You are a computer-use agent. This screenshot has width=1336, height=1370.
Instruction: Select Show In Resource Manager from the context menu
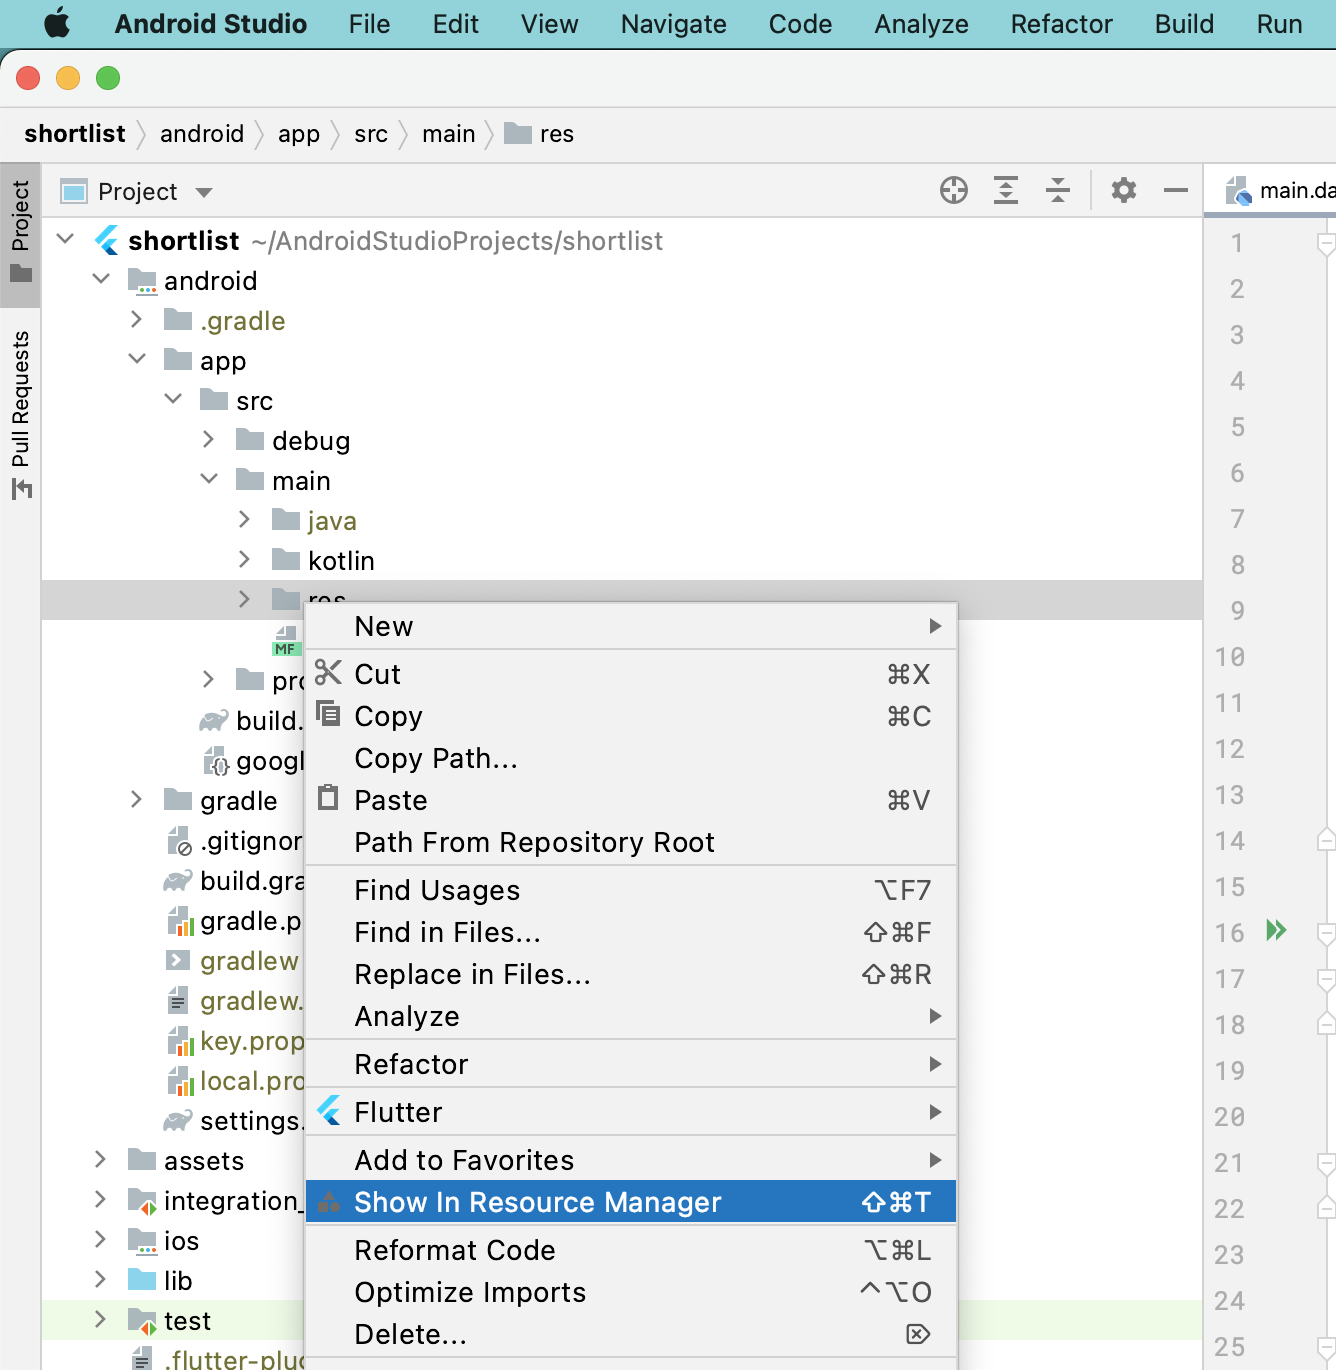[537, 1202]
